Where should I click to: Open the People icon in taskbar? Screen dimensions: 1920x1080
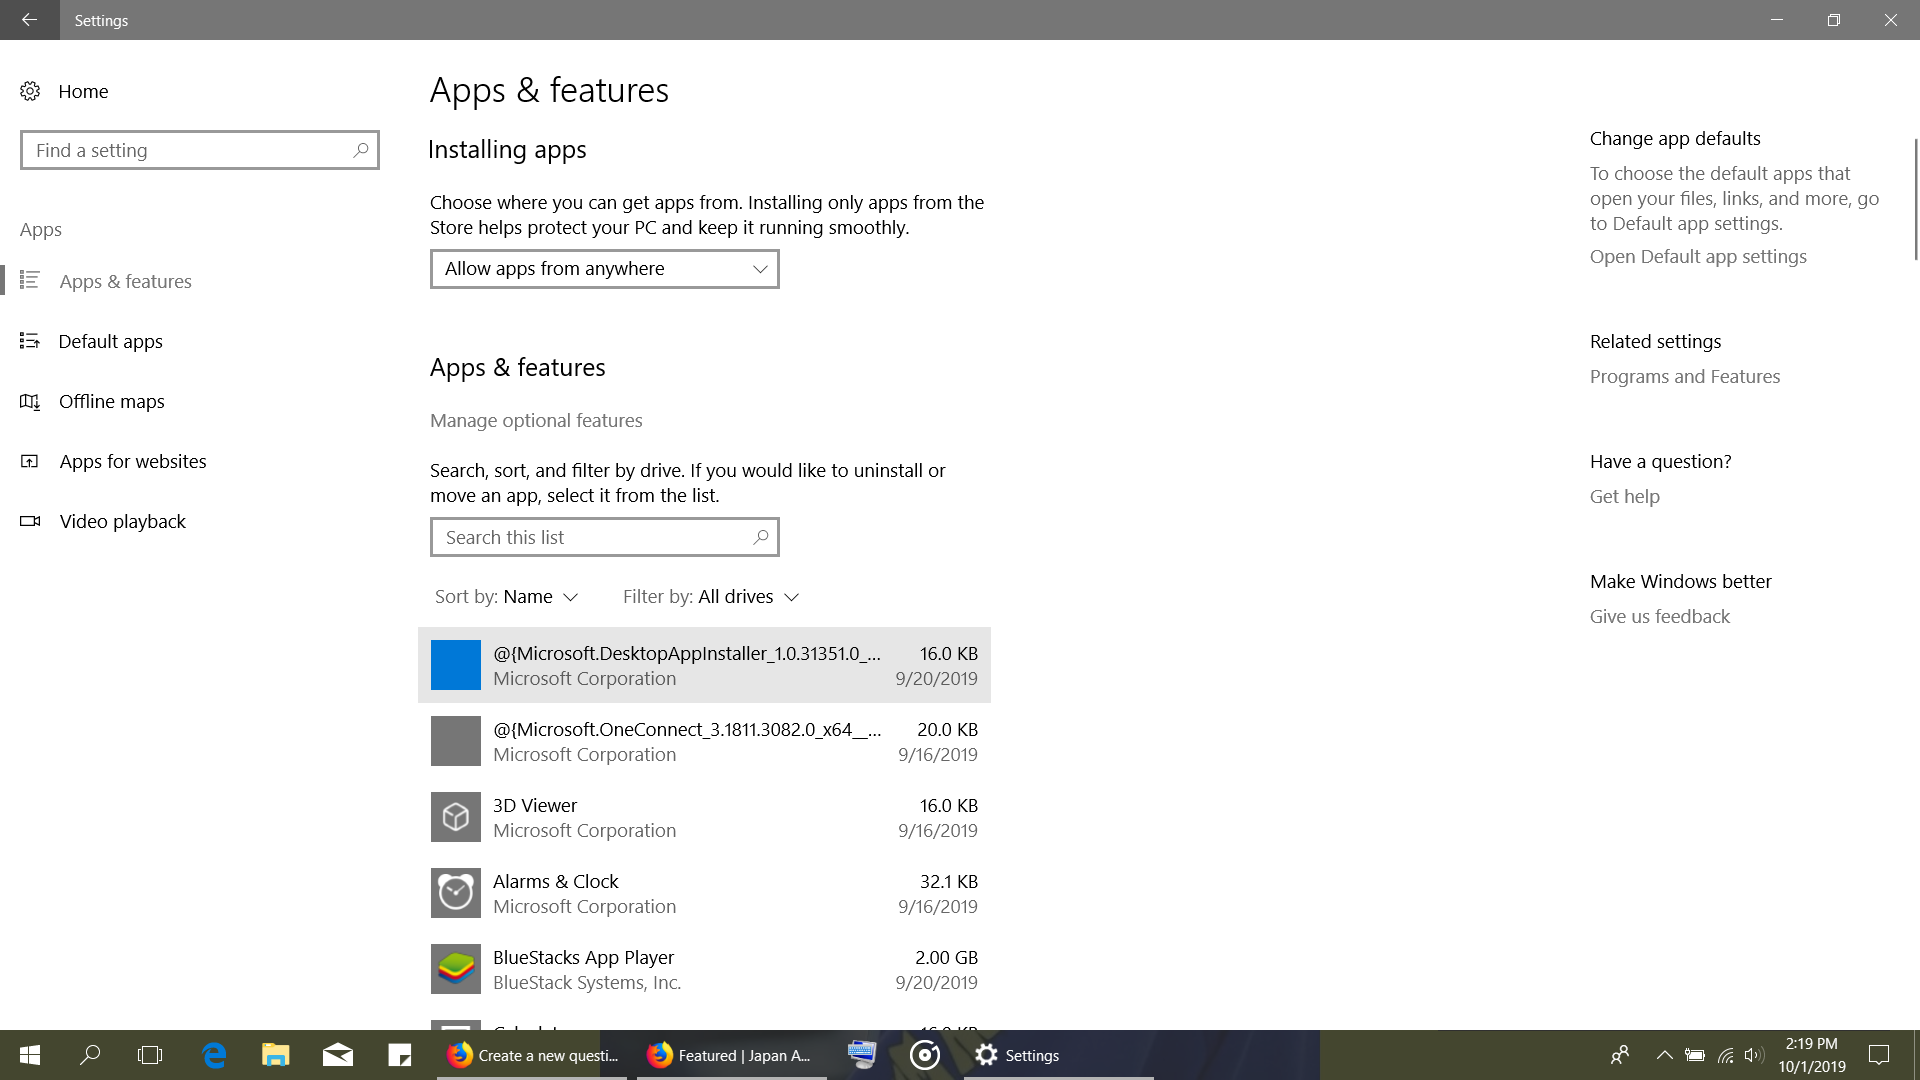(1620, 1055)
